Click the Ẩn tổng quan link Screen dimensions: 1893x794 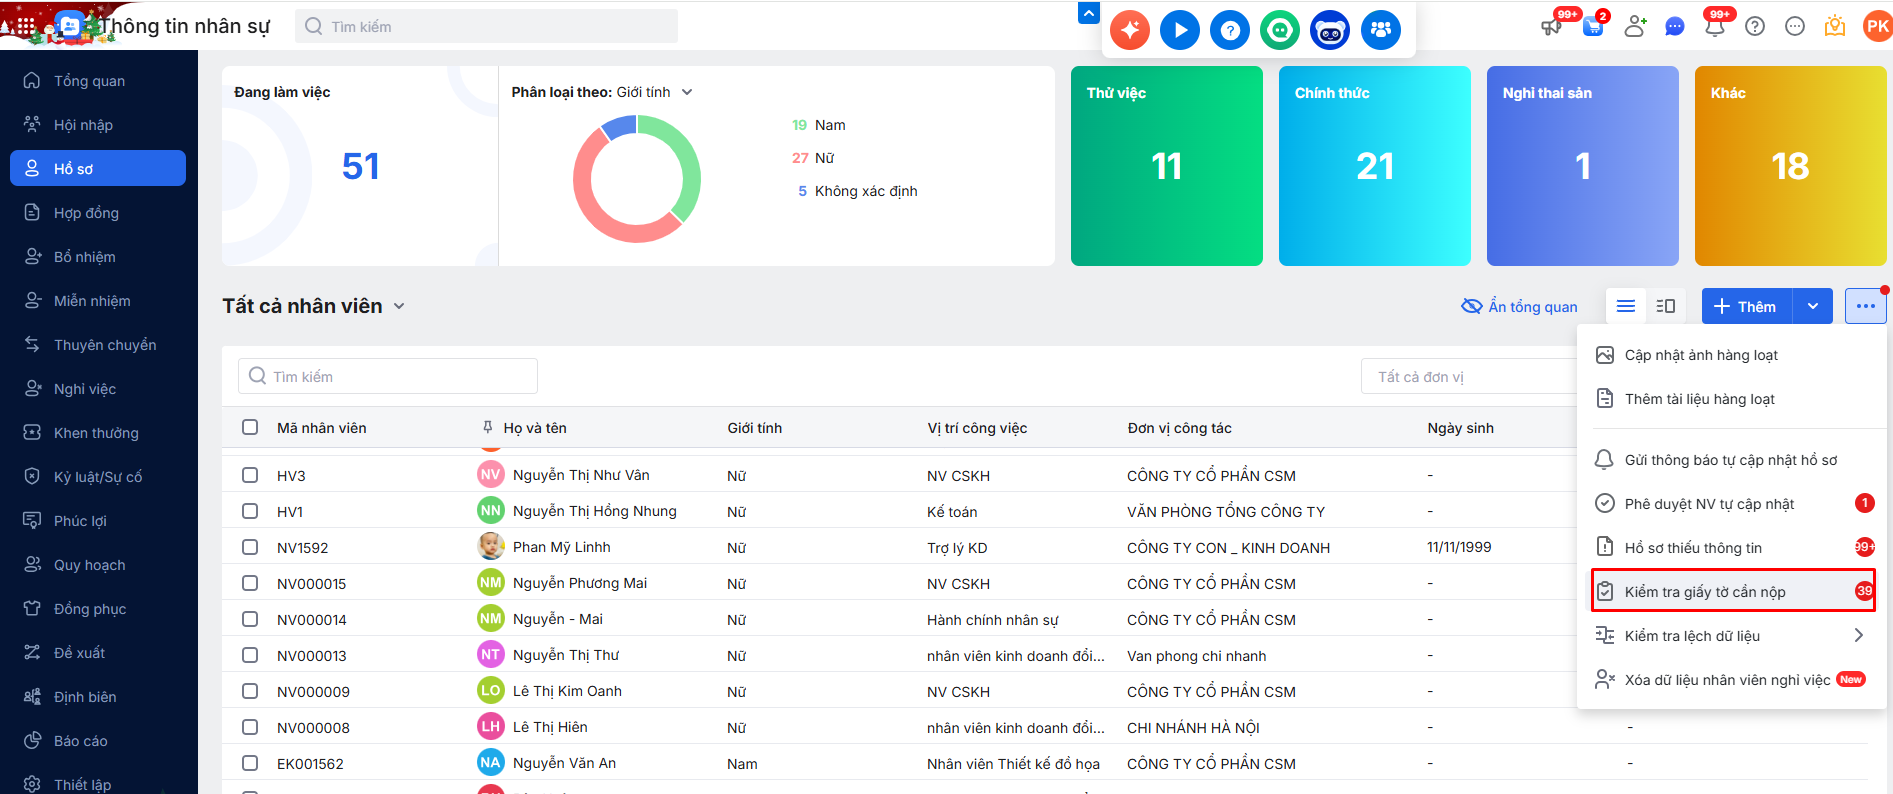[x=1520, y=306]
